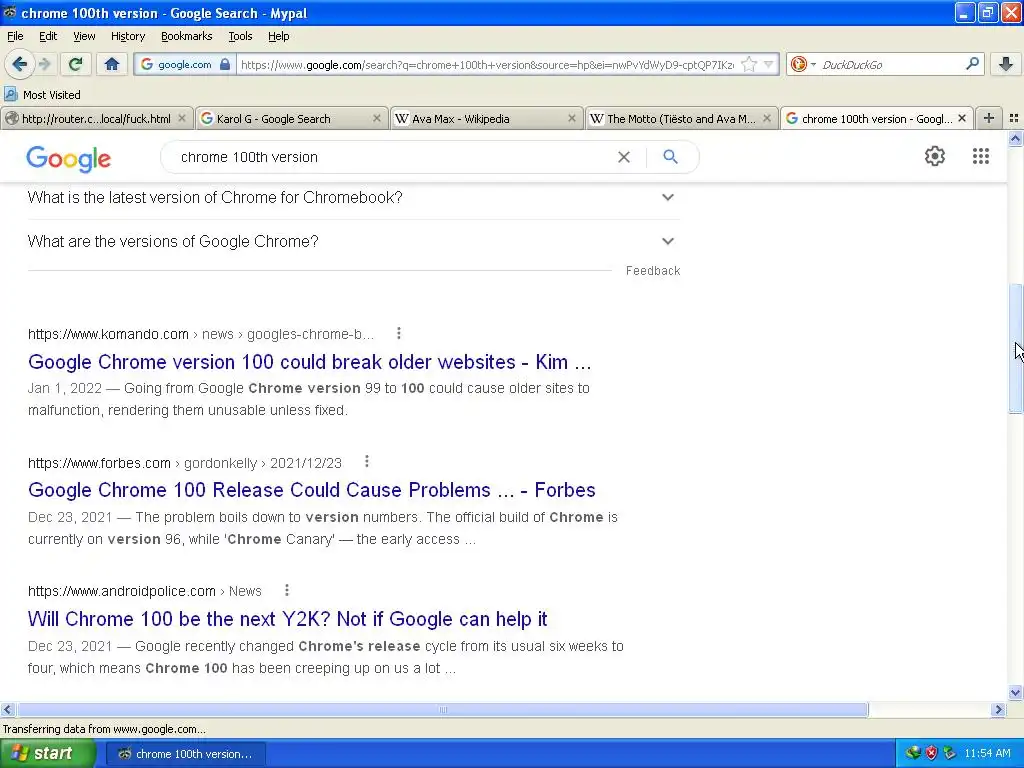
Task: Close the Ava Max Wikipedia tab
Action: (x=571, y=118)
